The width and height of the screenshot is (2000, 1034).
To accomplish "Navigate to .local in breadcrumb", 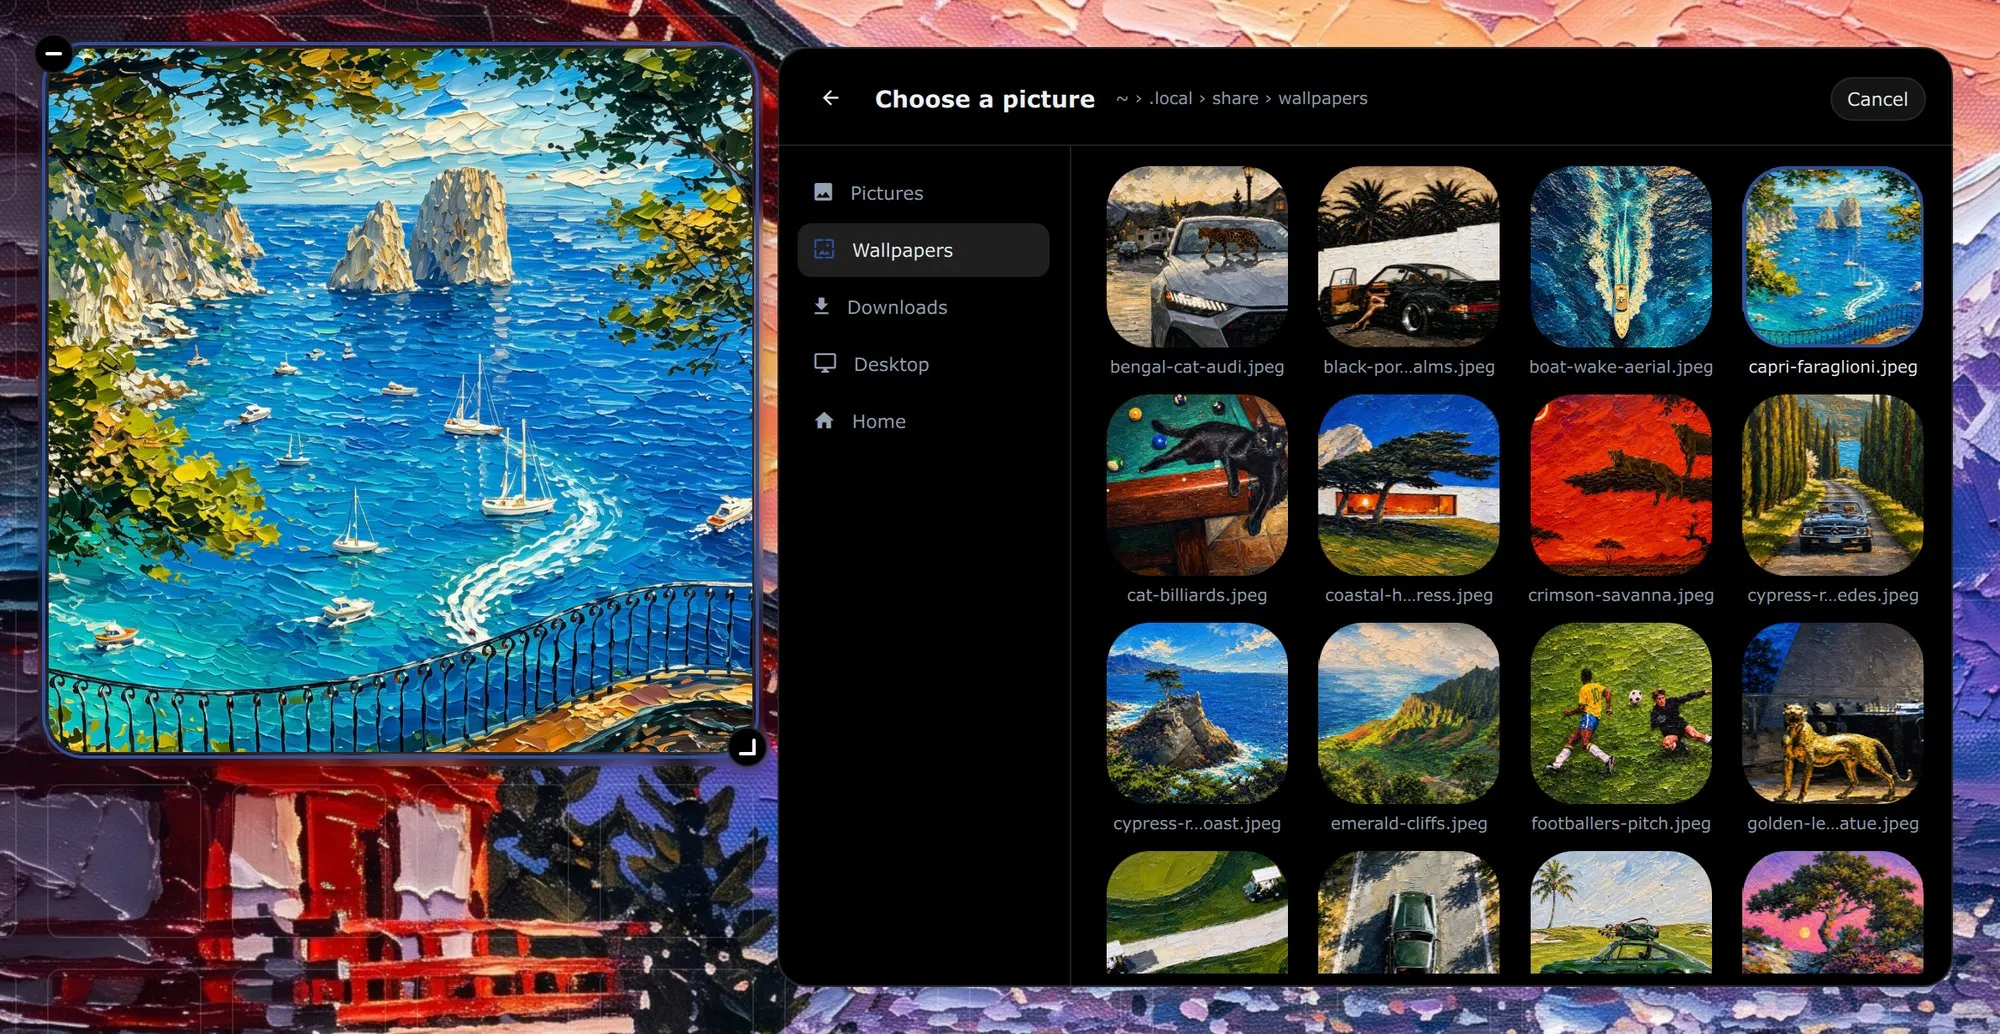I will coord(1170,98).
